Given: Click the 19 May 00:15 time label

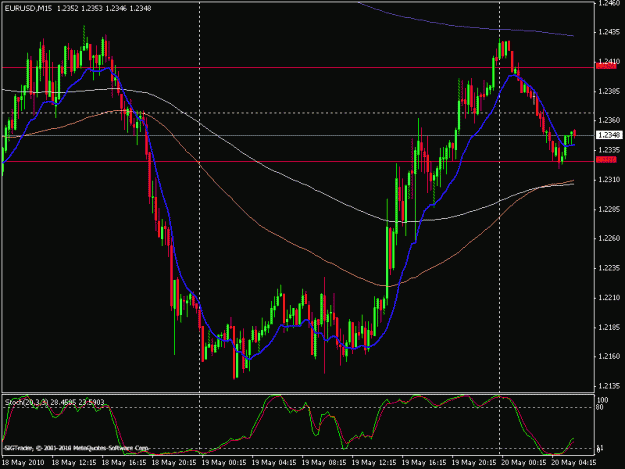Looking at the screenshot, I should 224,463.
